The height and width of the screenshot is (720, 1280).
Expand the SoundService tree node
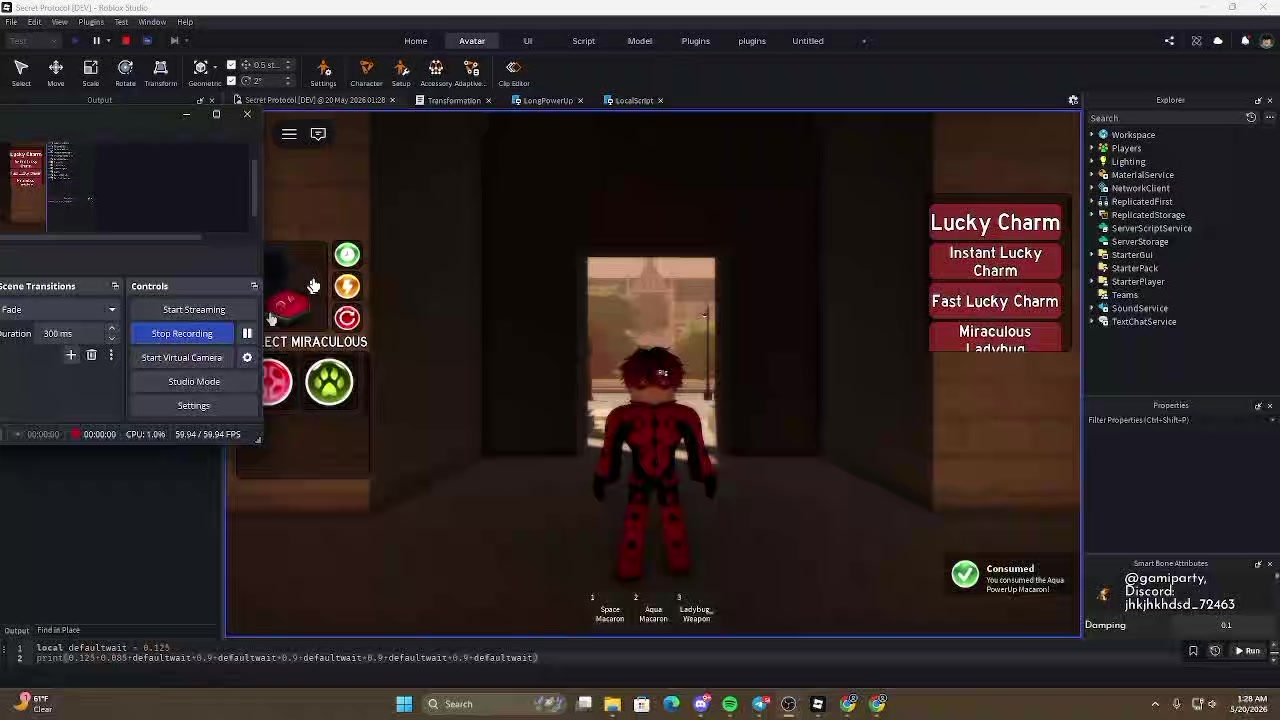tap(1092, 308)
